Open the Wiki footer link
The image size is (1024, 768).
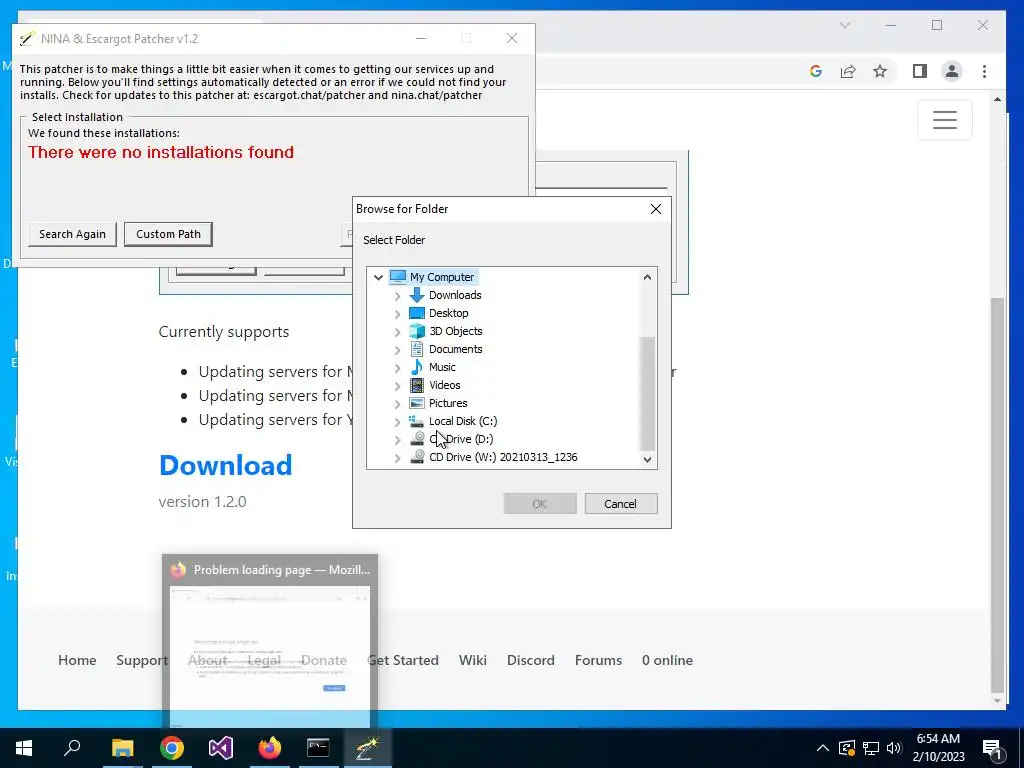click(x=473, y=660)
